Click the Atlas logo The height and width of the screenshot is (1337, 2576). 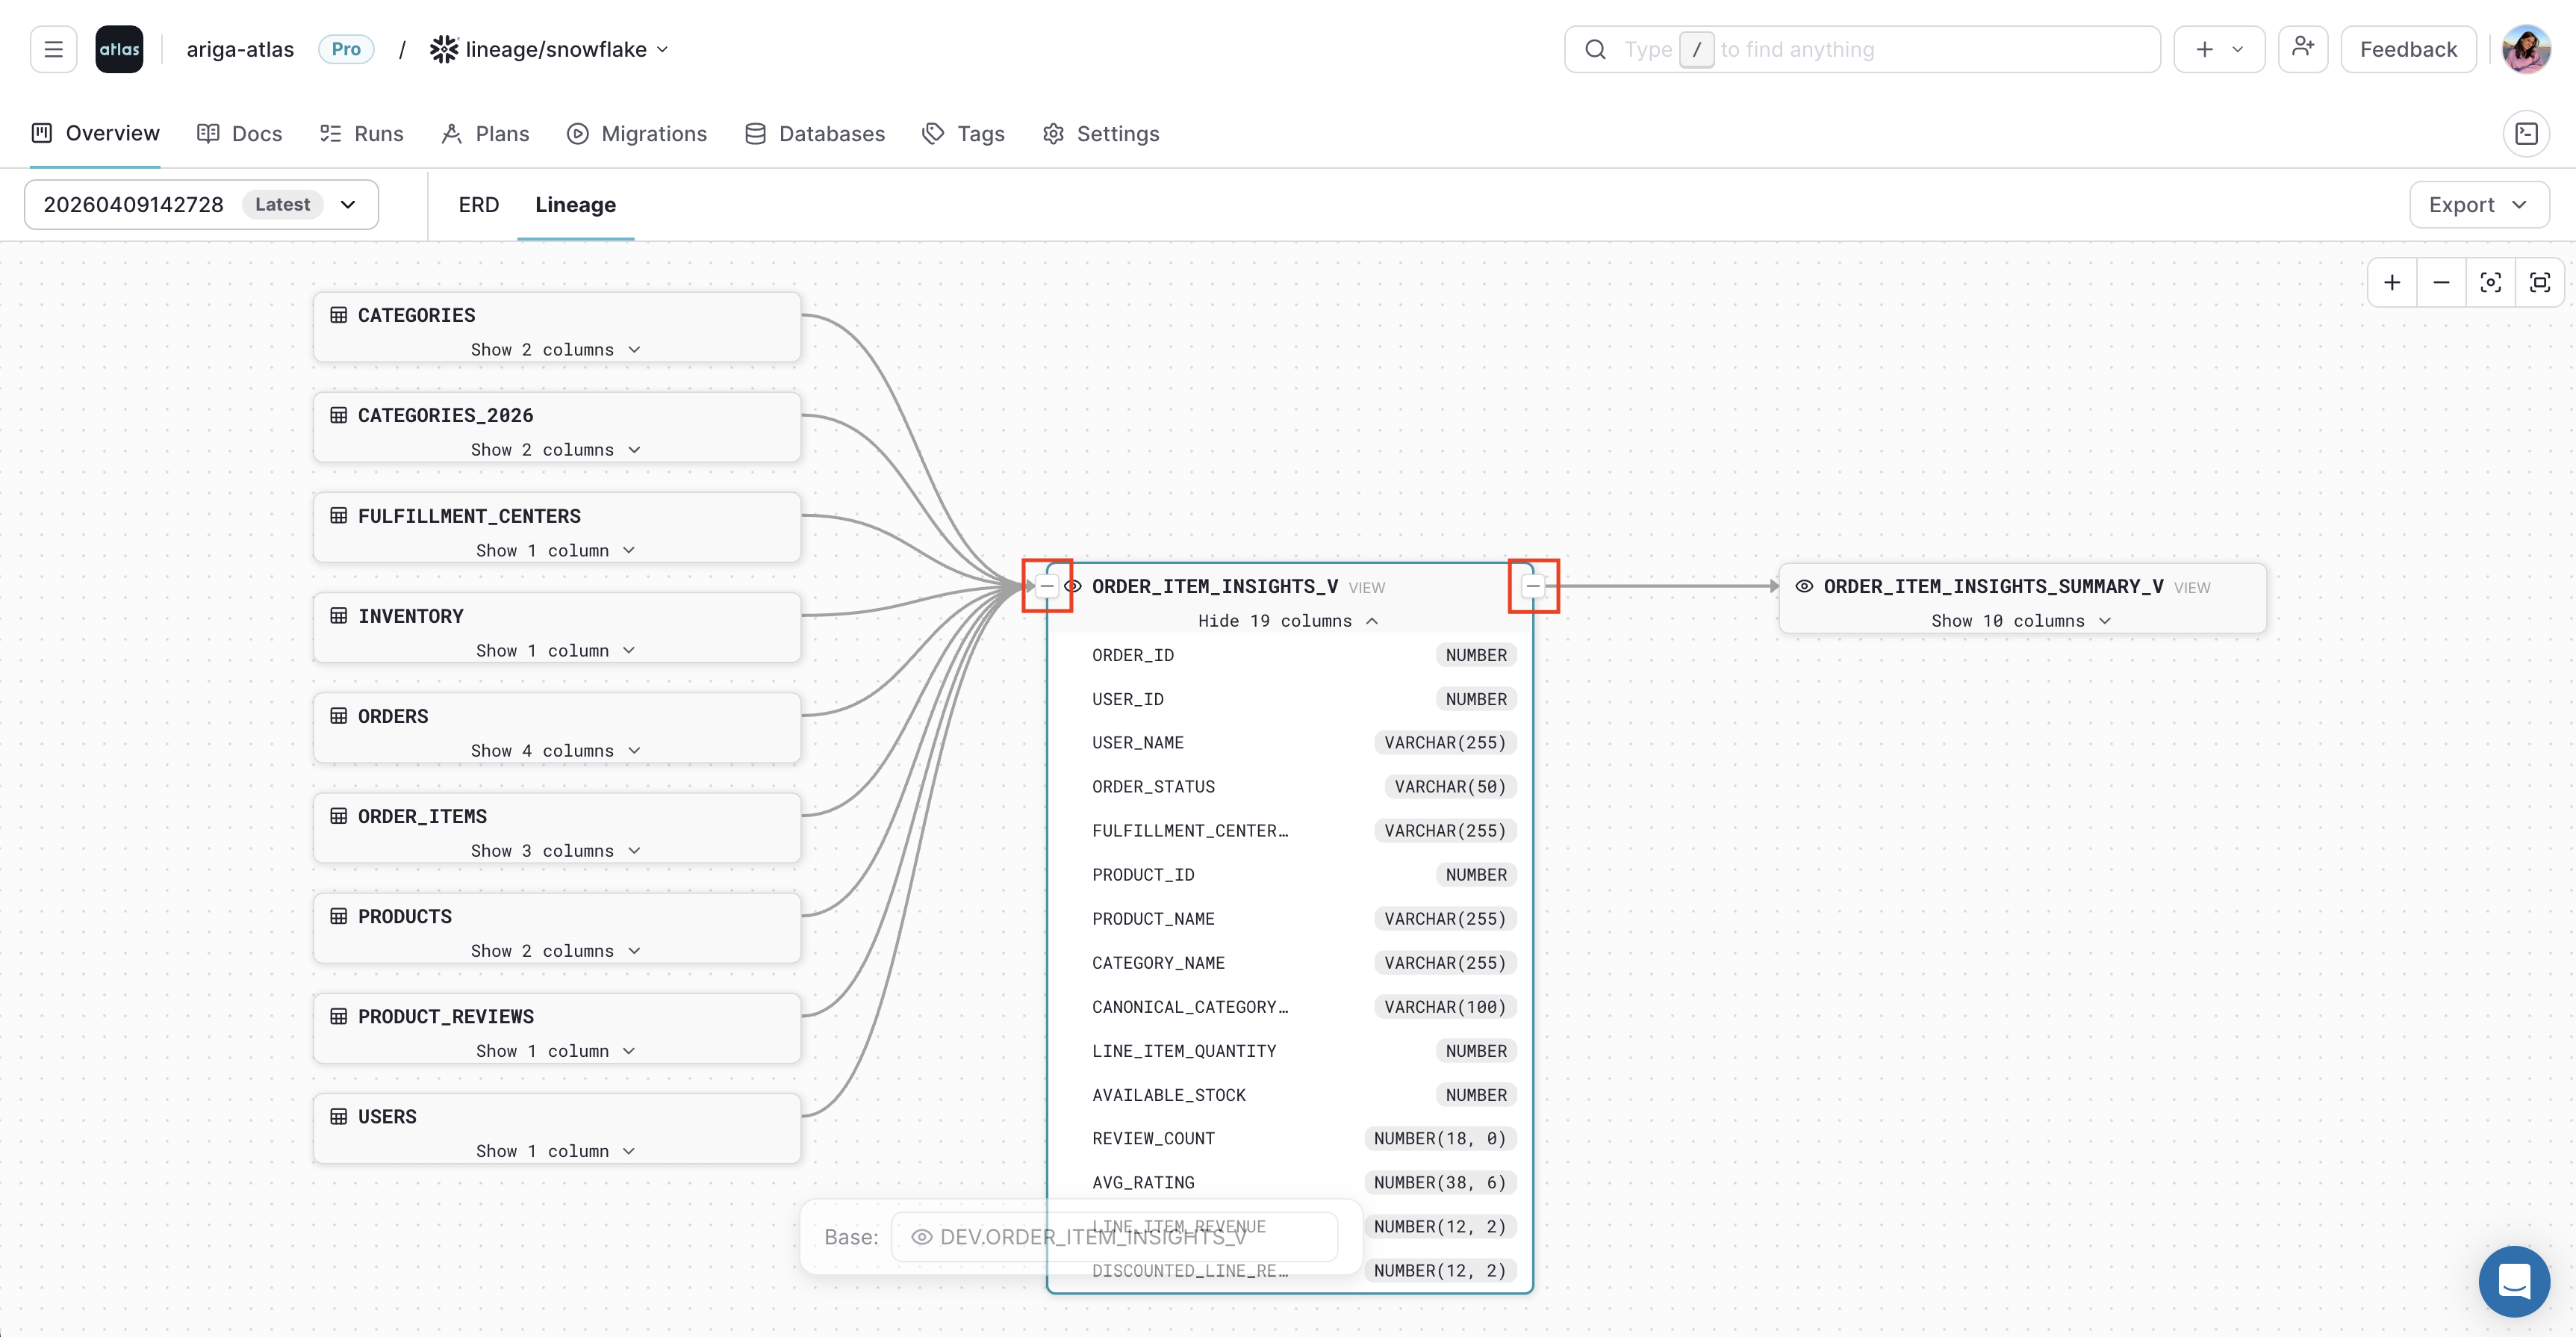pyautogui.click(x=119, y=48)
